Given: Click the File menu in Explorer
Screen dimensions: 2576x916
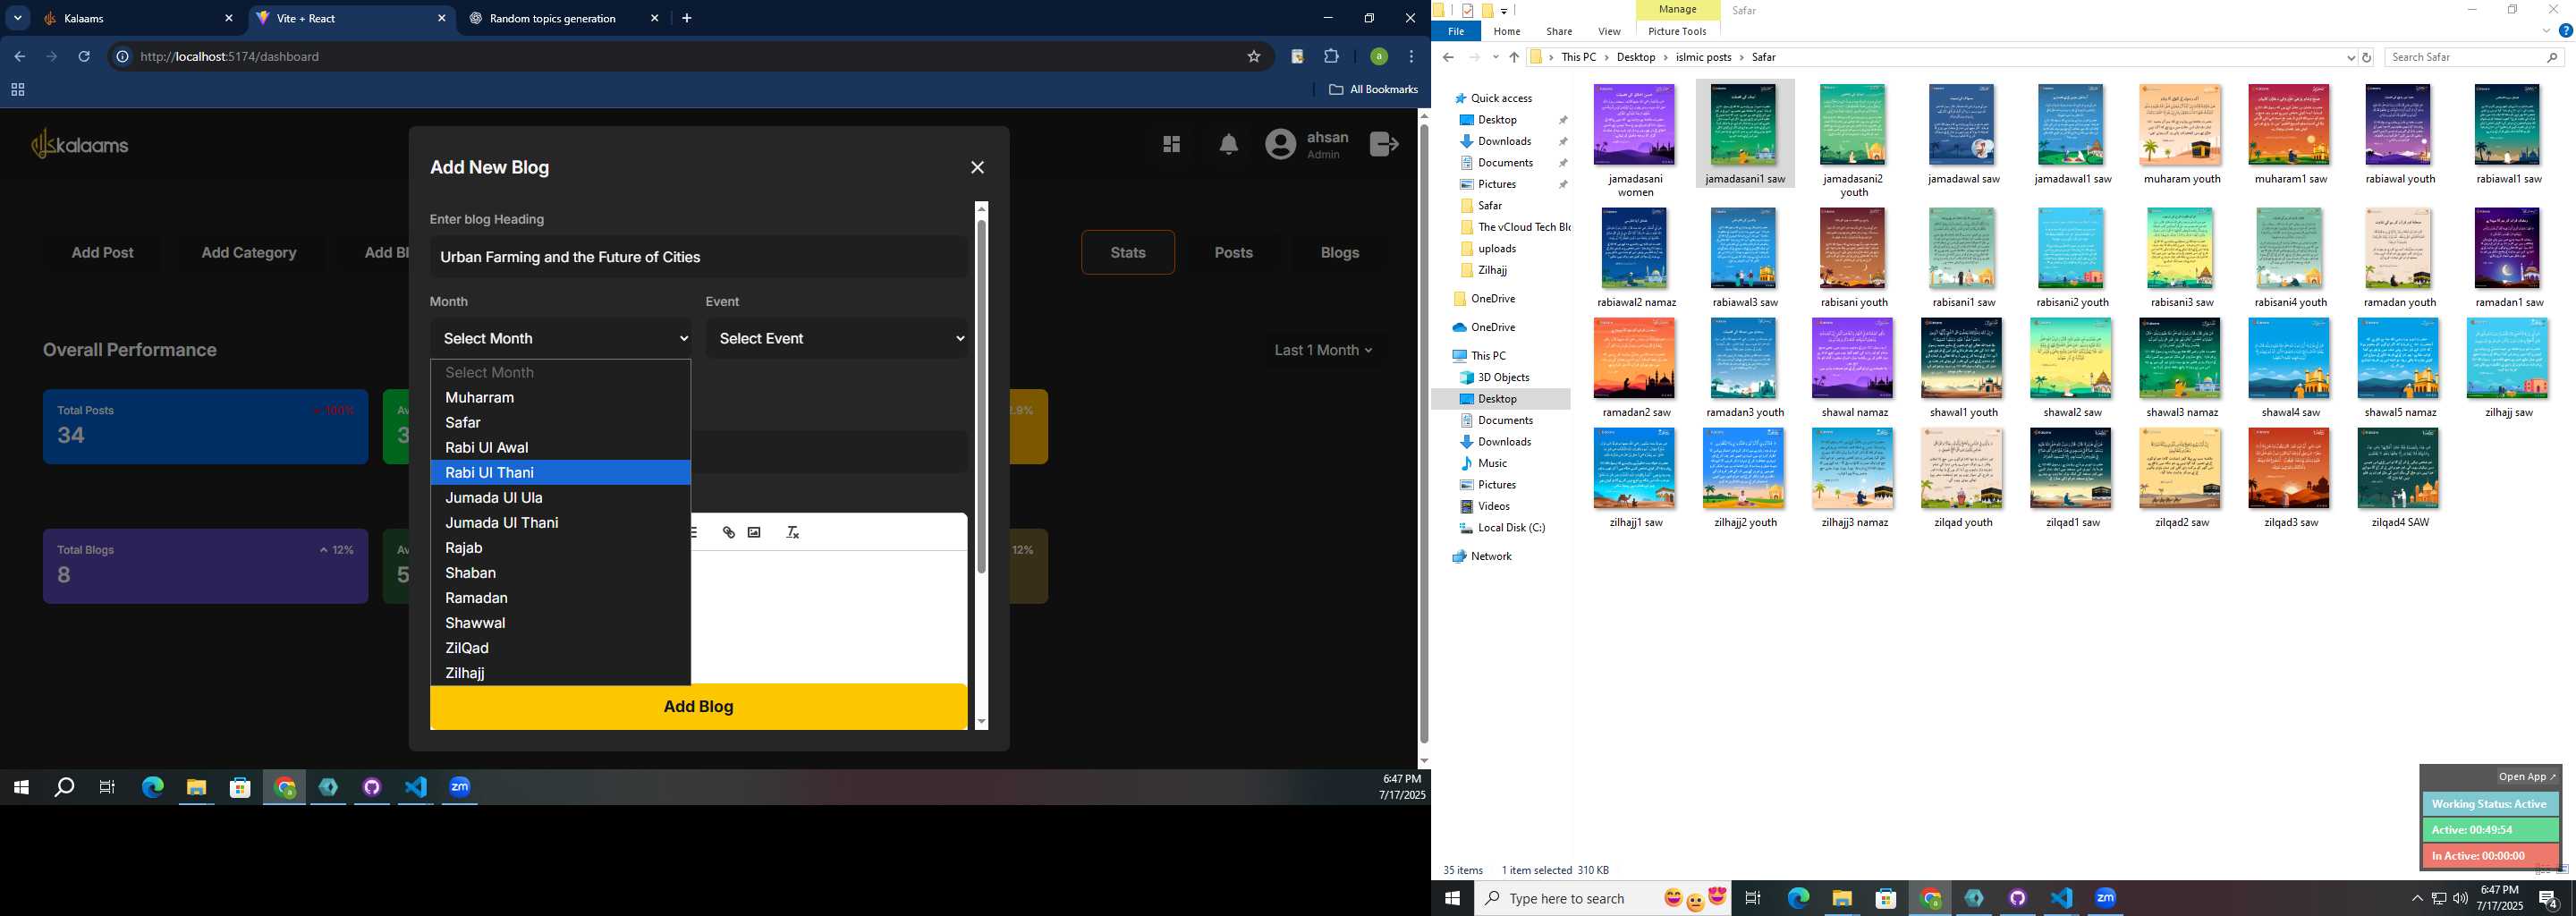Looking at the screenshot, I should 1456,31.
